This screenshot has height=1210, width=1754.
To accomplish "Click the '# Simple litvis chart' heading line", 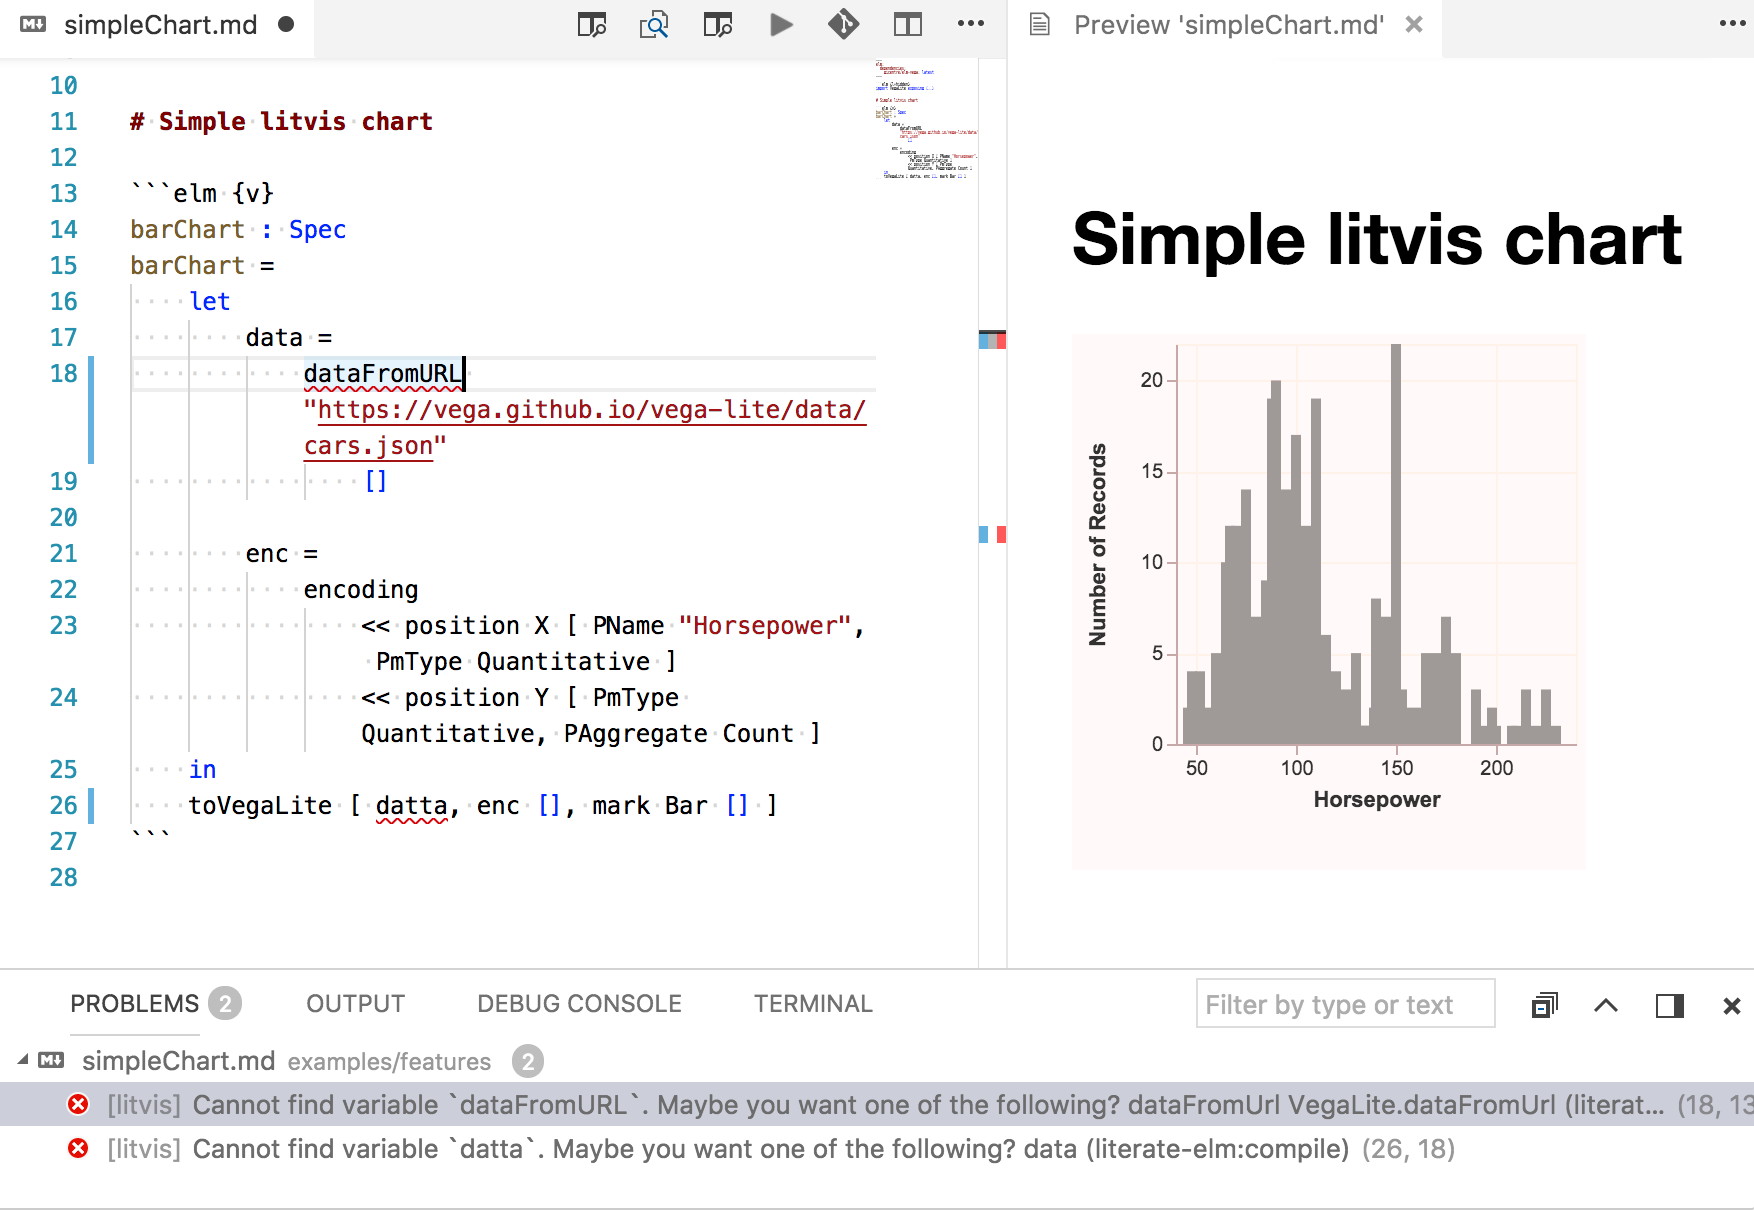I will click(281, 121).
